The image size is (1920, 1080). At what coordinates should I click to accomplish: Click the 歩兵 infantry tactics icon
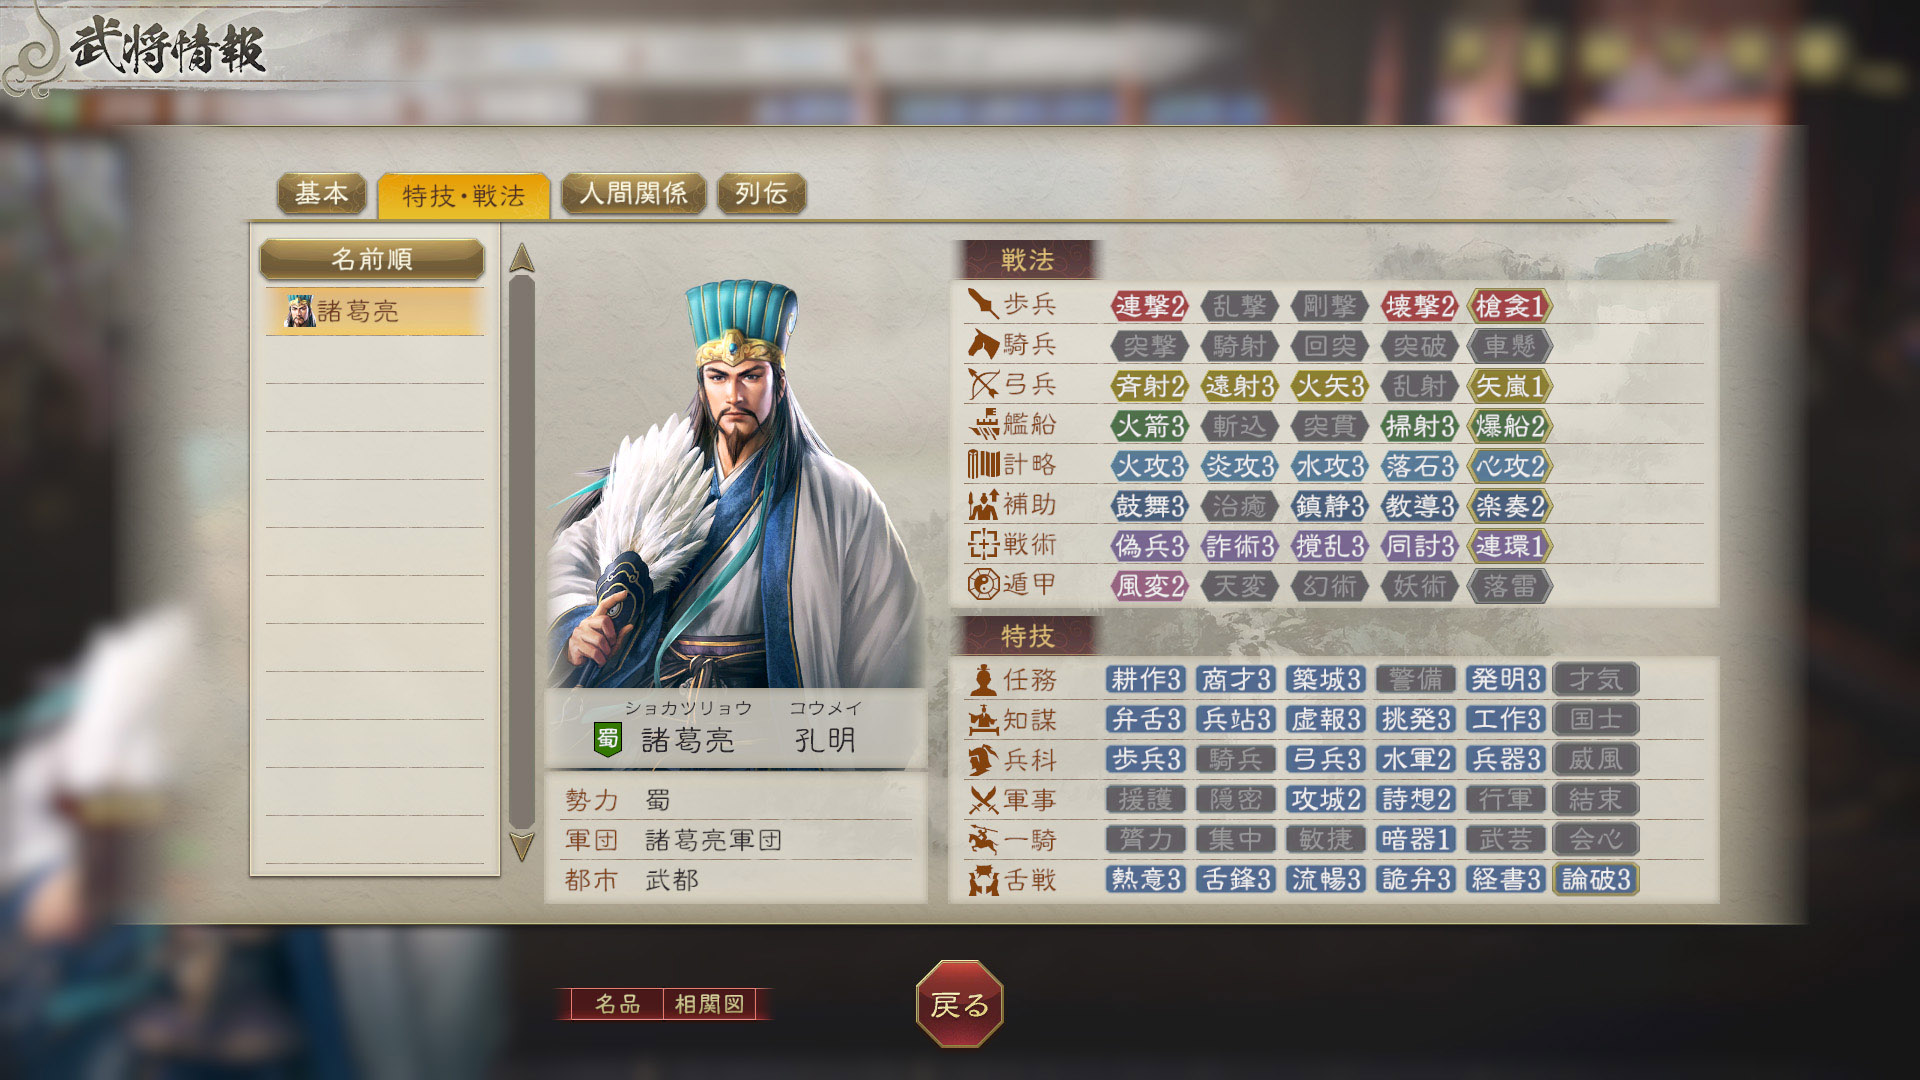click(x=983, y=304)
